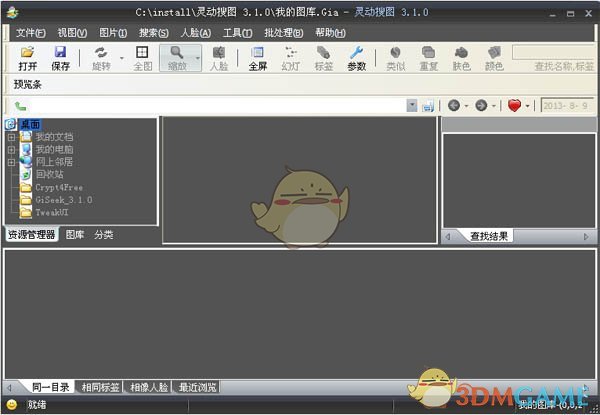Open the 工具(T) menu
Image resolution: width=600 pixels, height=415 pixels.
(x=238, y=33)
